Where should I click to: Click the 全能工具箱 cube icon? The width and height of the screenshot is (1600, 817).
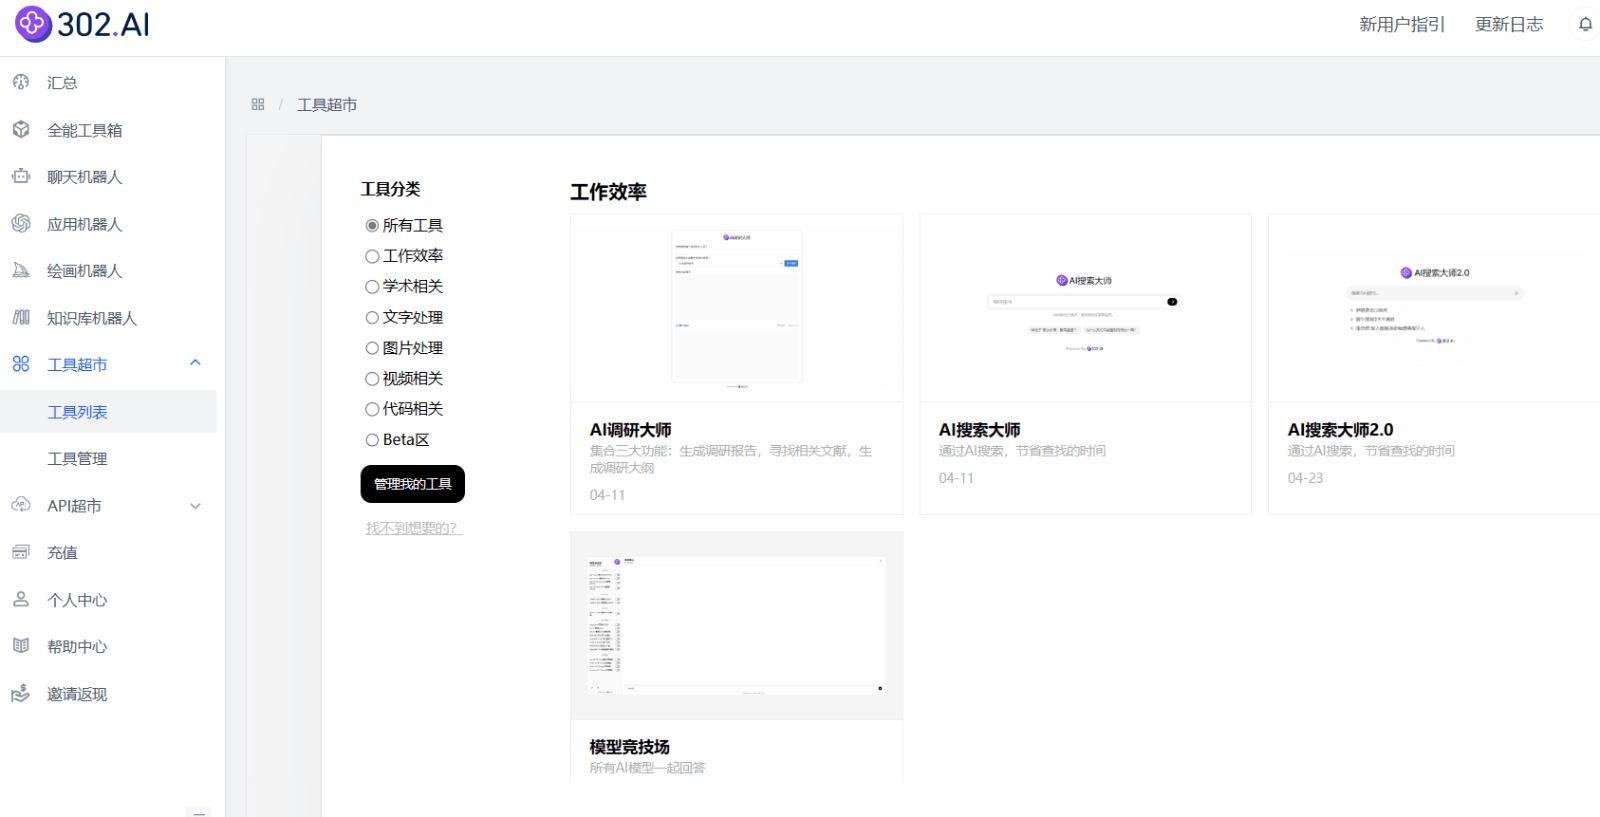(x=21, y=129)
